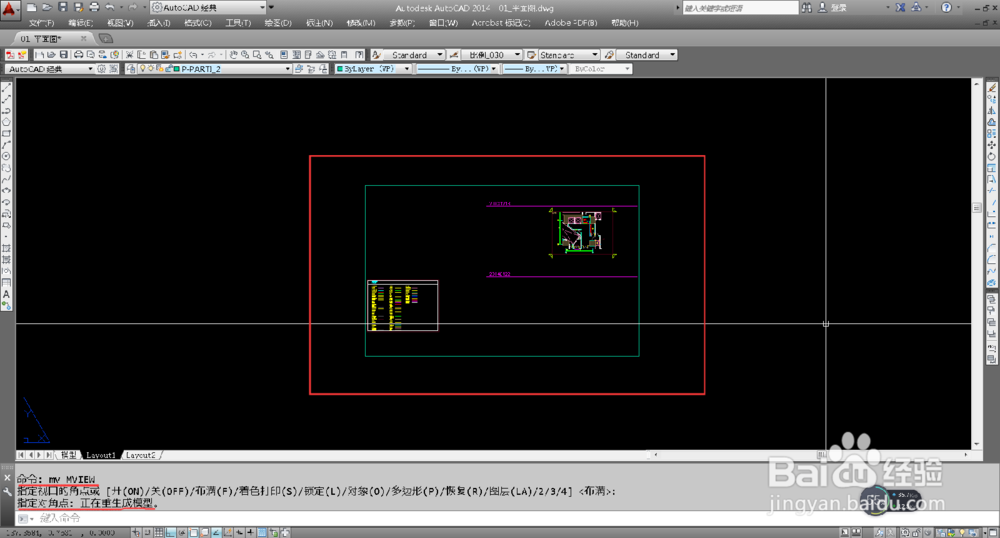This screenshot has height=538, width=1000.
Task: Select the Circle draw tool
Action: click(6, 156)
